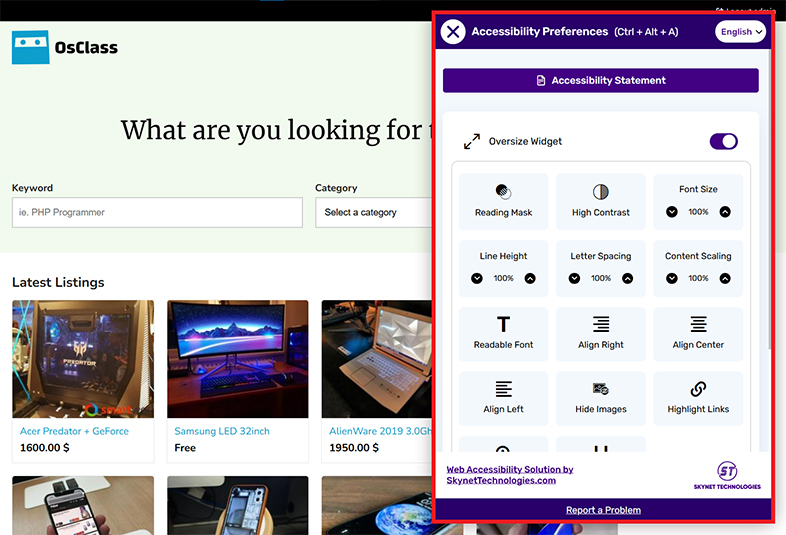Enable the Readable Font option
786x535 pixels.
503,334
